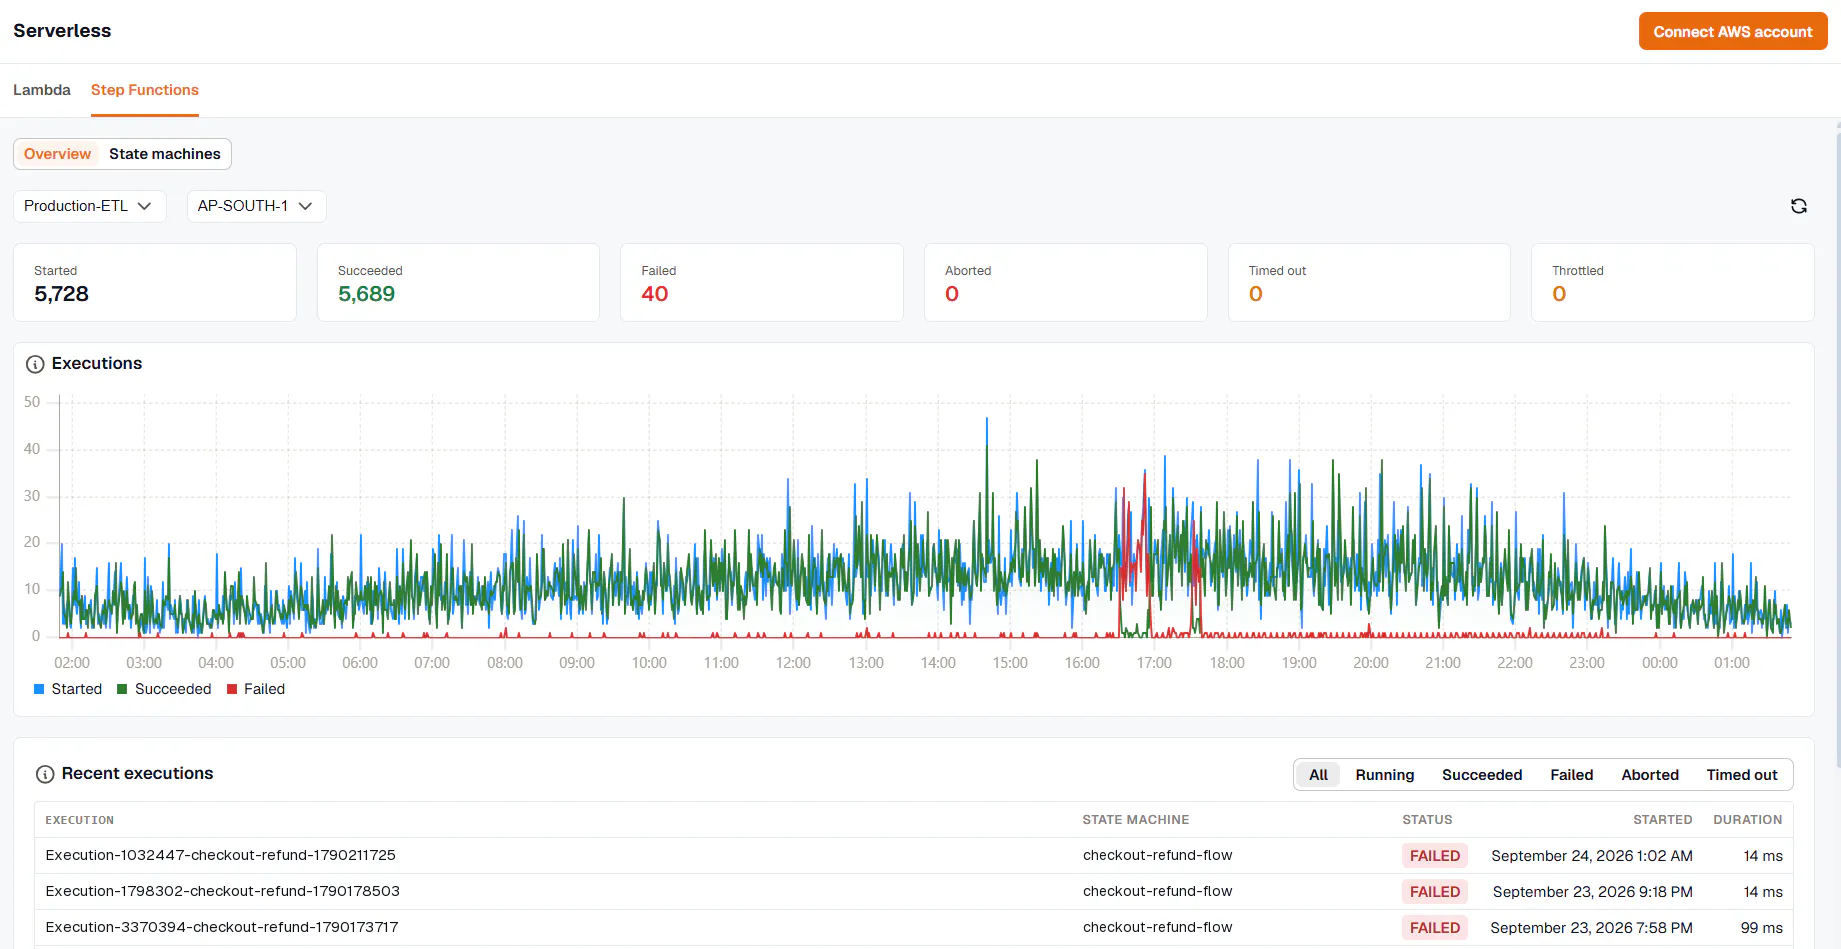Viewport: 1841px width, 949px height.
Task: Click the Failed 40 card
Action: (762, 283)
